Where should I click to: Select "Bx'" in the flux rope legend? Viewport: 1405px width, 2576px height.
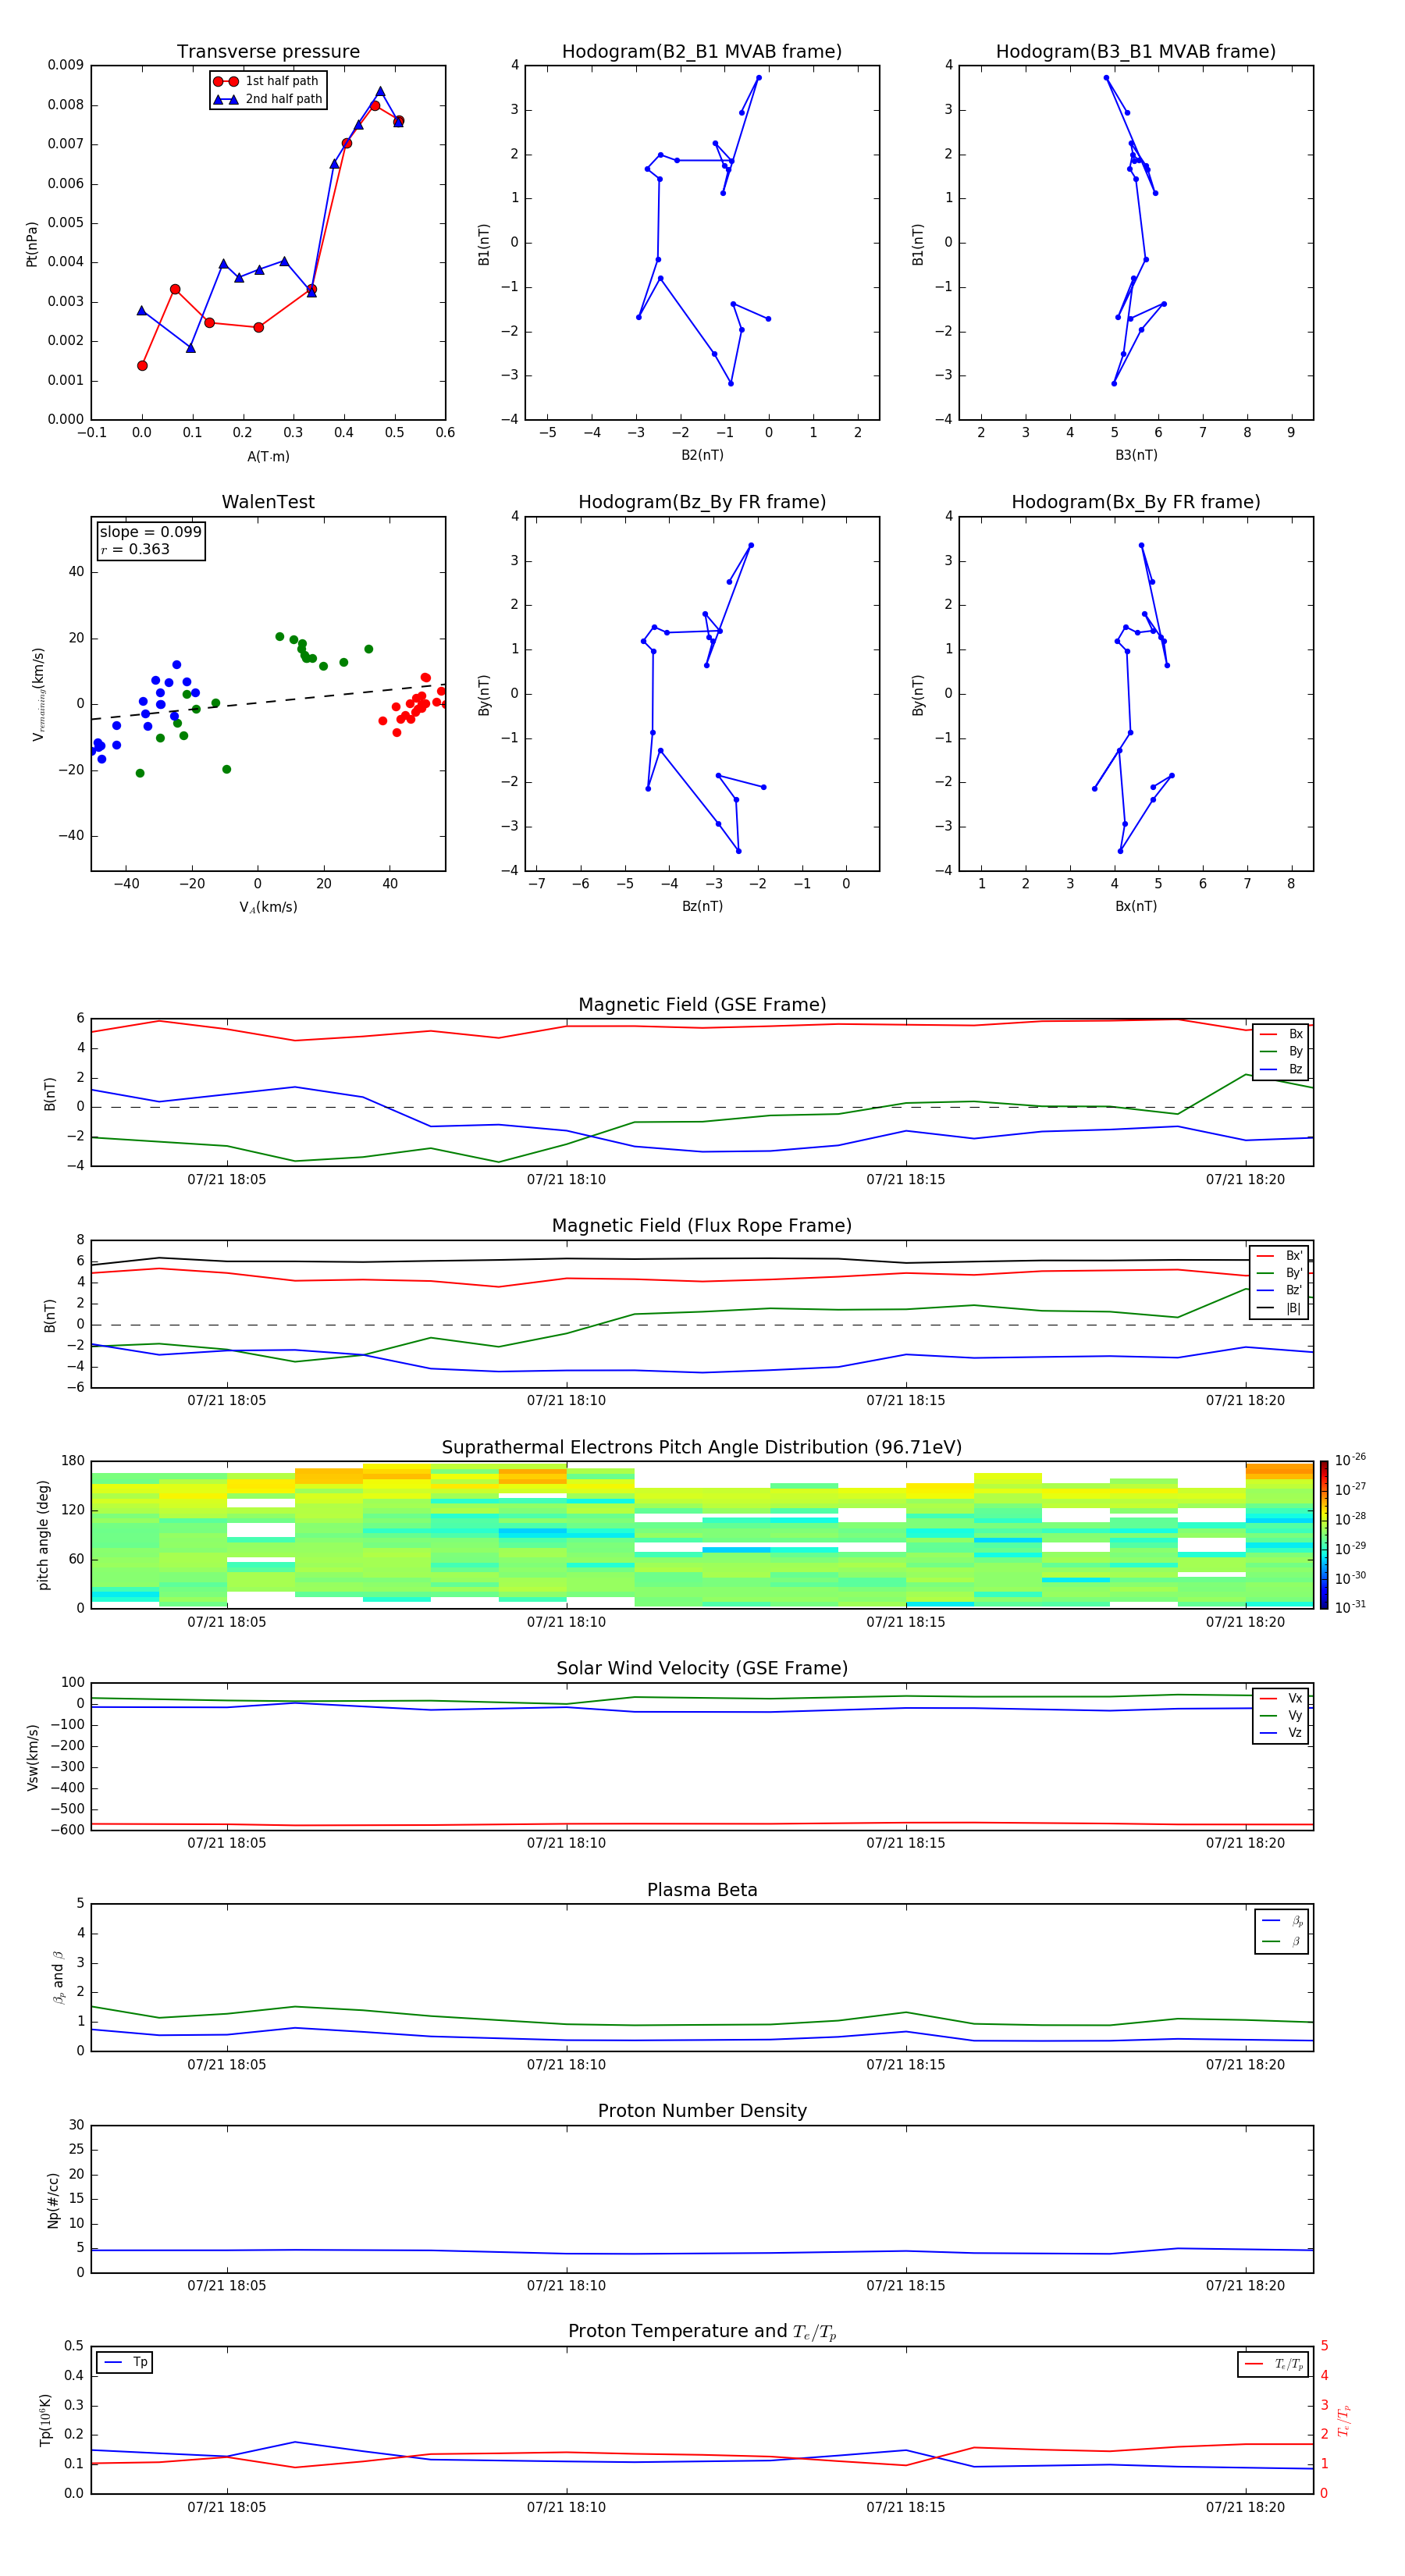pyautogui.click(x=1281, y=1256)
